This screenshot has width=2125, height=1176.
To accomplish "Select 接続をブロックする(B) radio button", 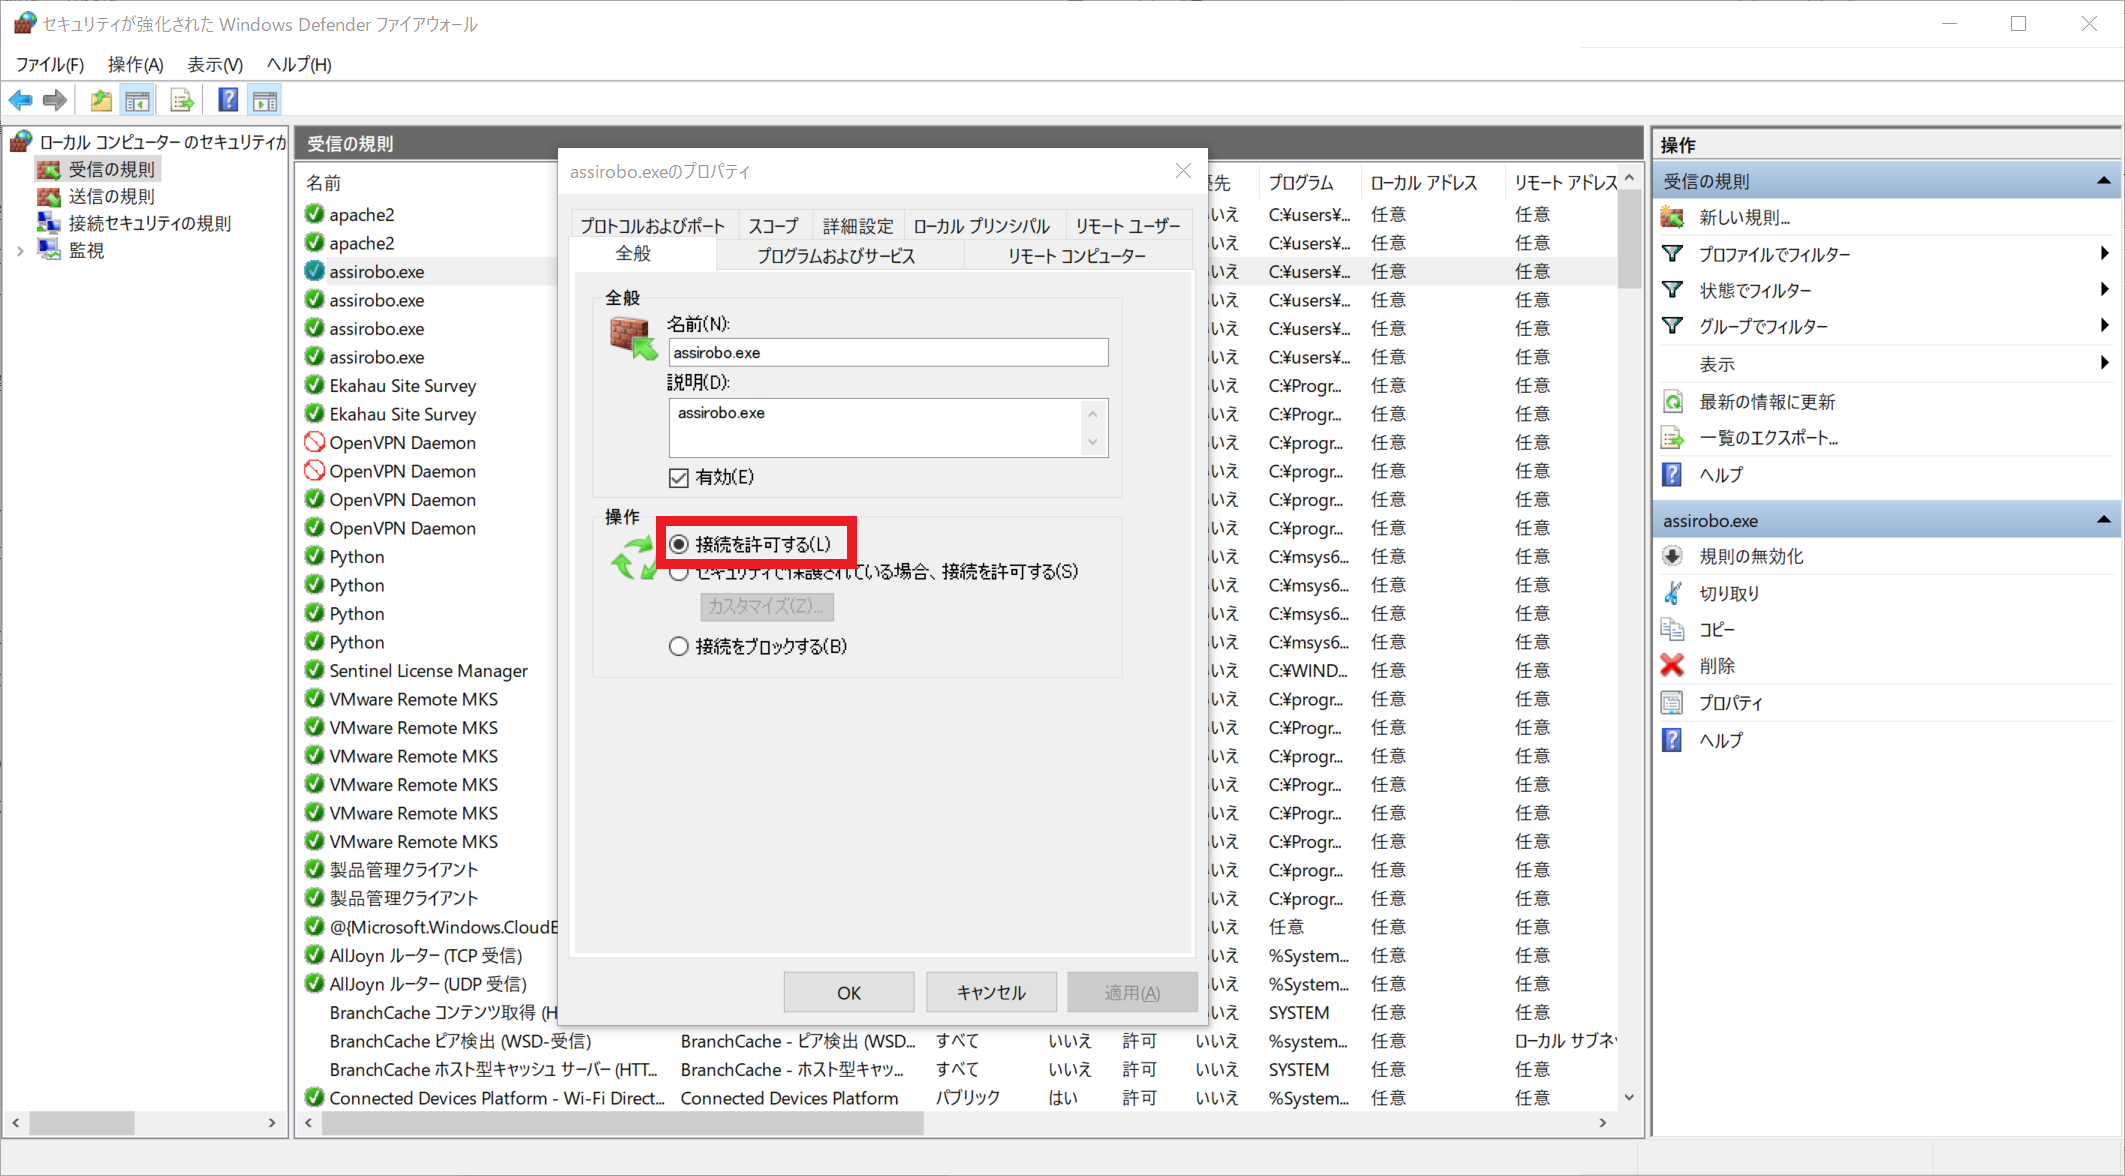I will tap(679, 646).
